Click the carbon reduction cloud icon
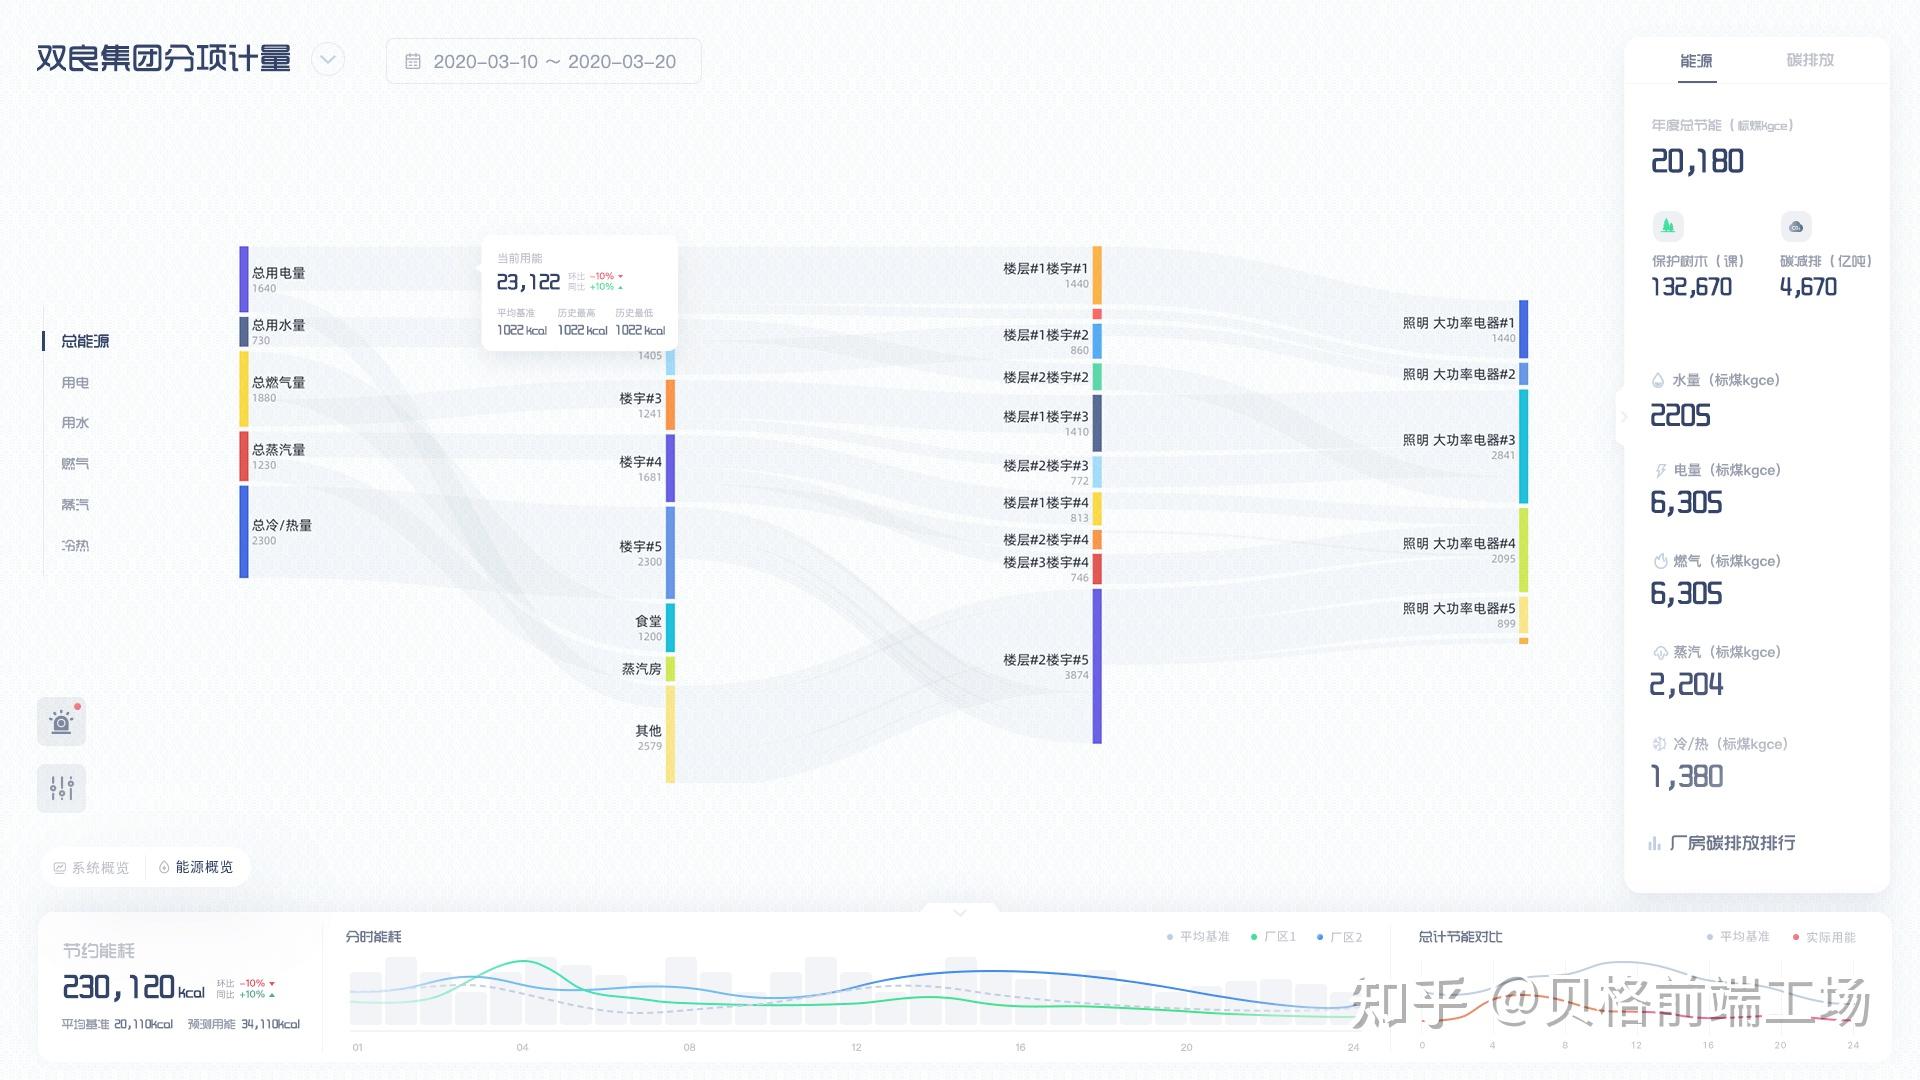Screen dimensions: 1920x1080 click(x=1796, y=226)
